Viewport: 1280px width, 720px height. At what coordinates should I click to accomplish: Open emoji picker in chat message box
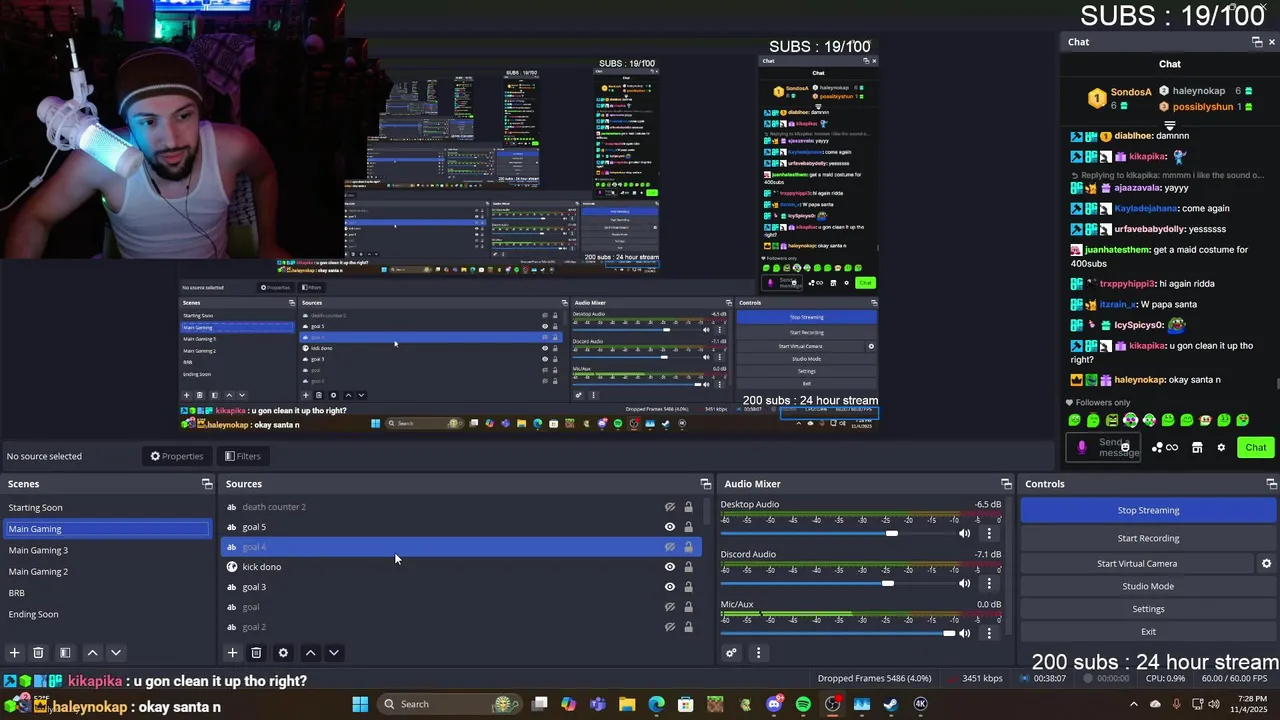click(1125, 447)
